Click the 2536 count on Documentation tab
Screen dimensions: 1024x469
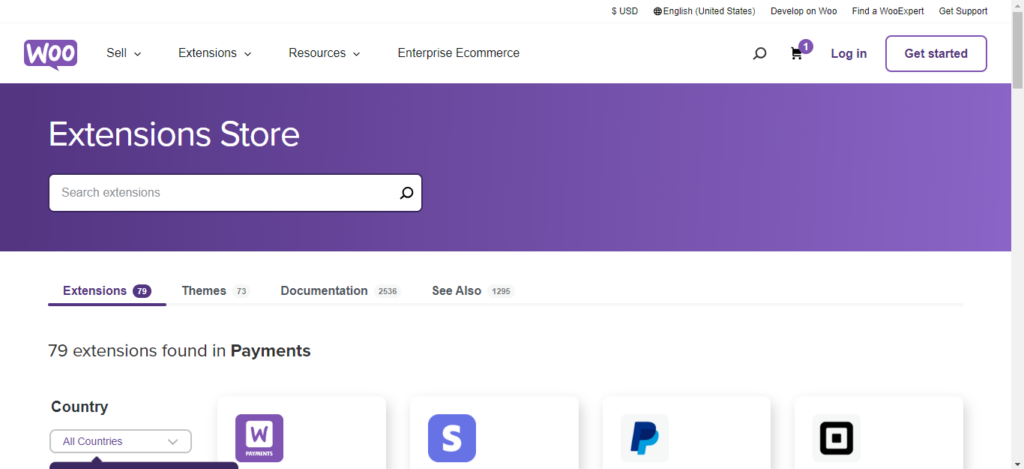click(387, 291)
